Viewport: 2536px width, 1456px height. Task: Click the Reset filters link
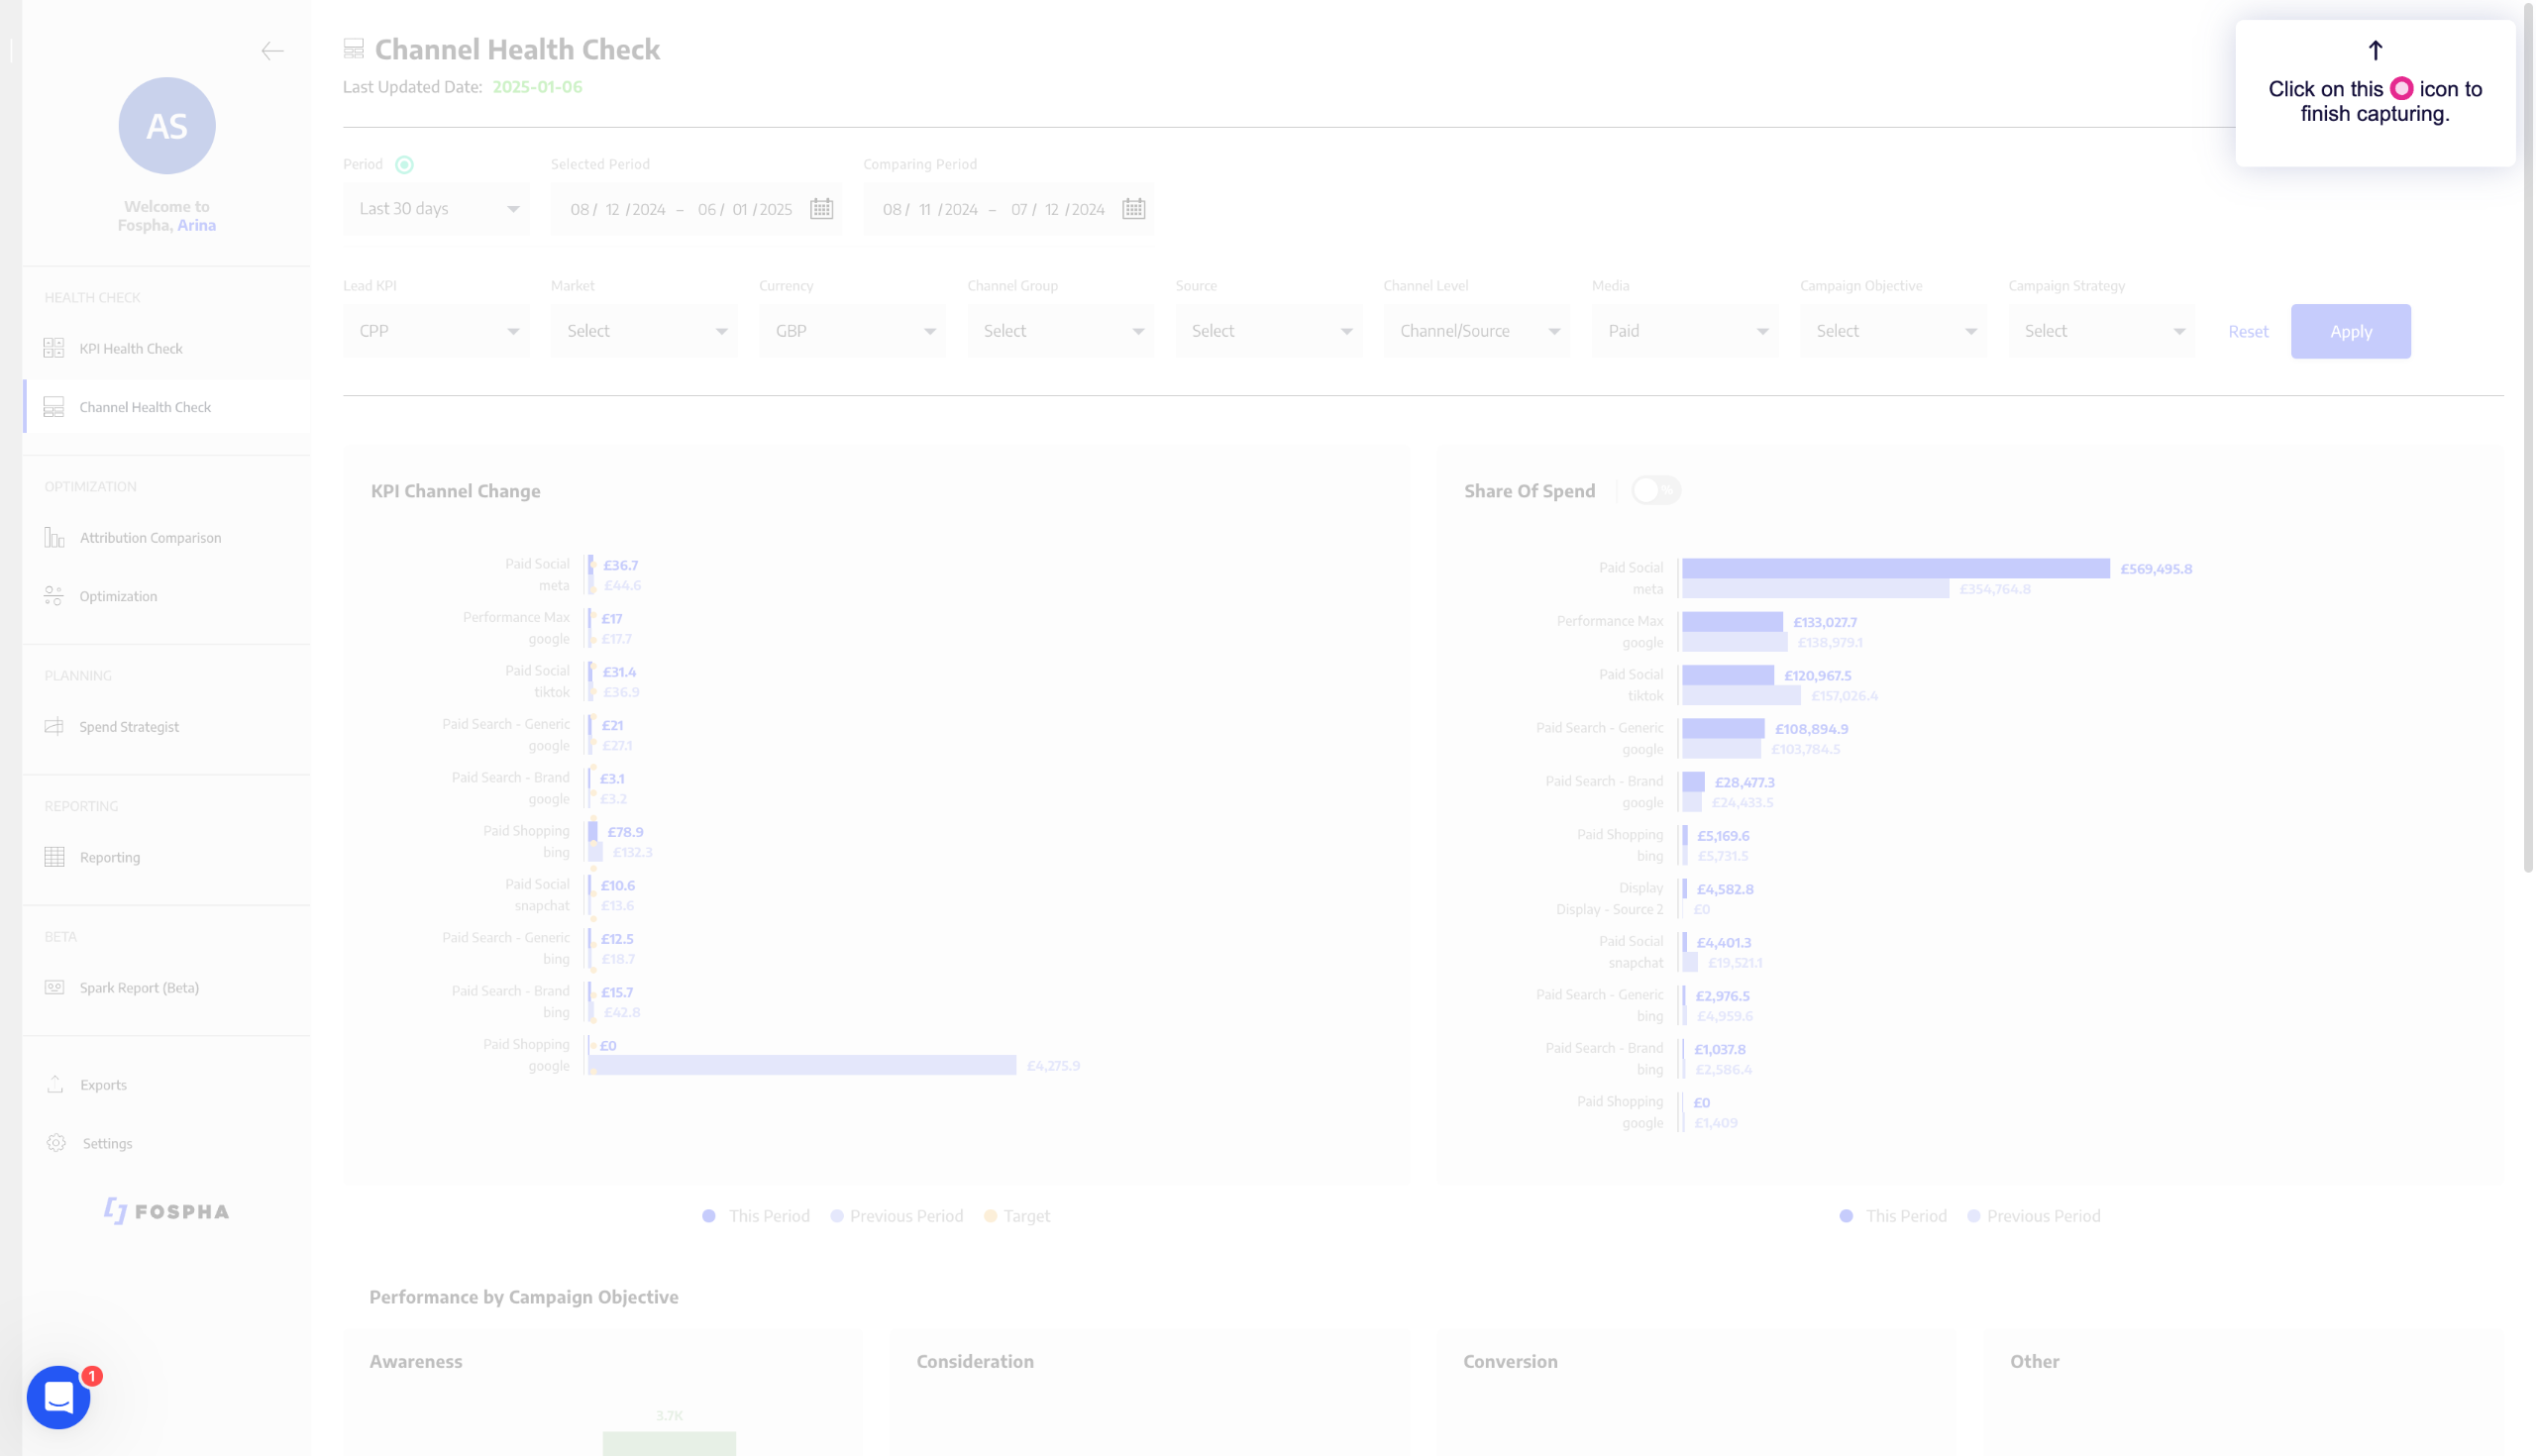pyautogui.click(x=2248, y=332)
